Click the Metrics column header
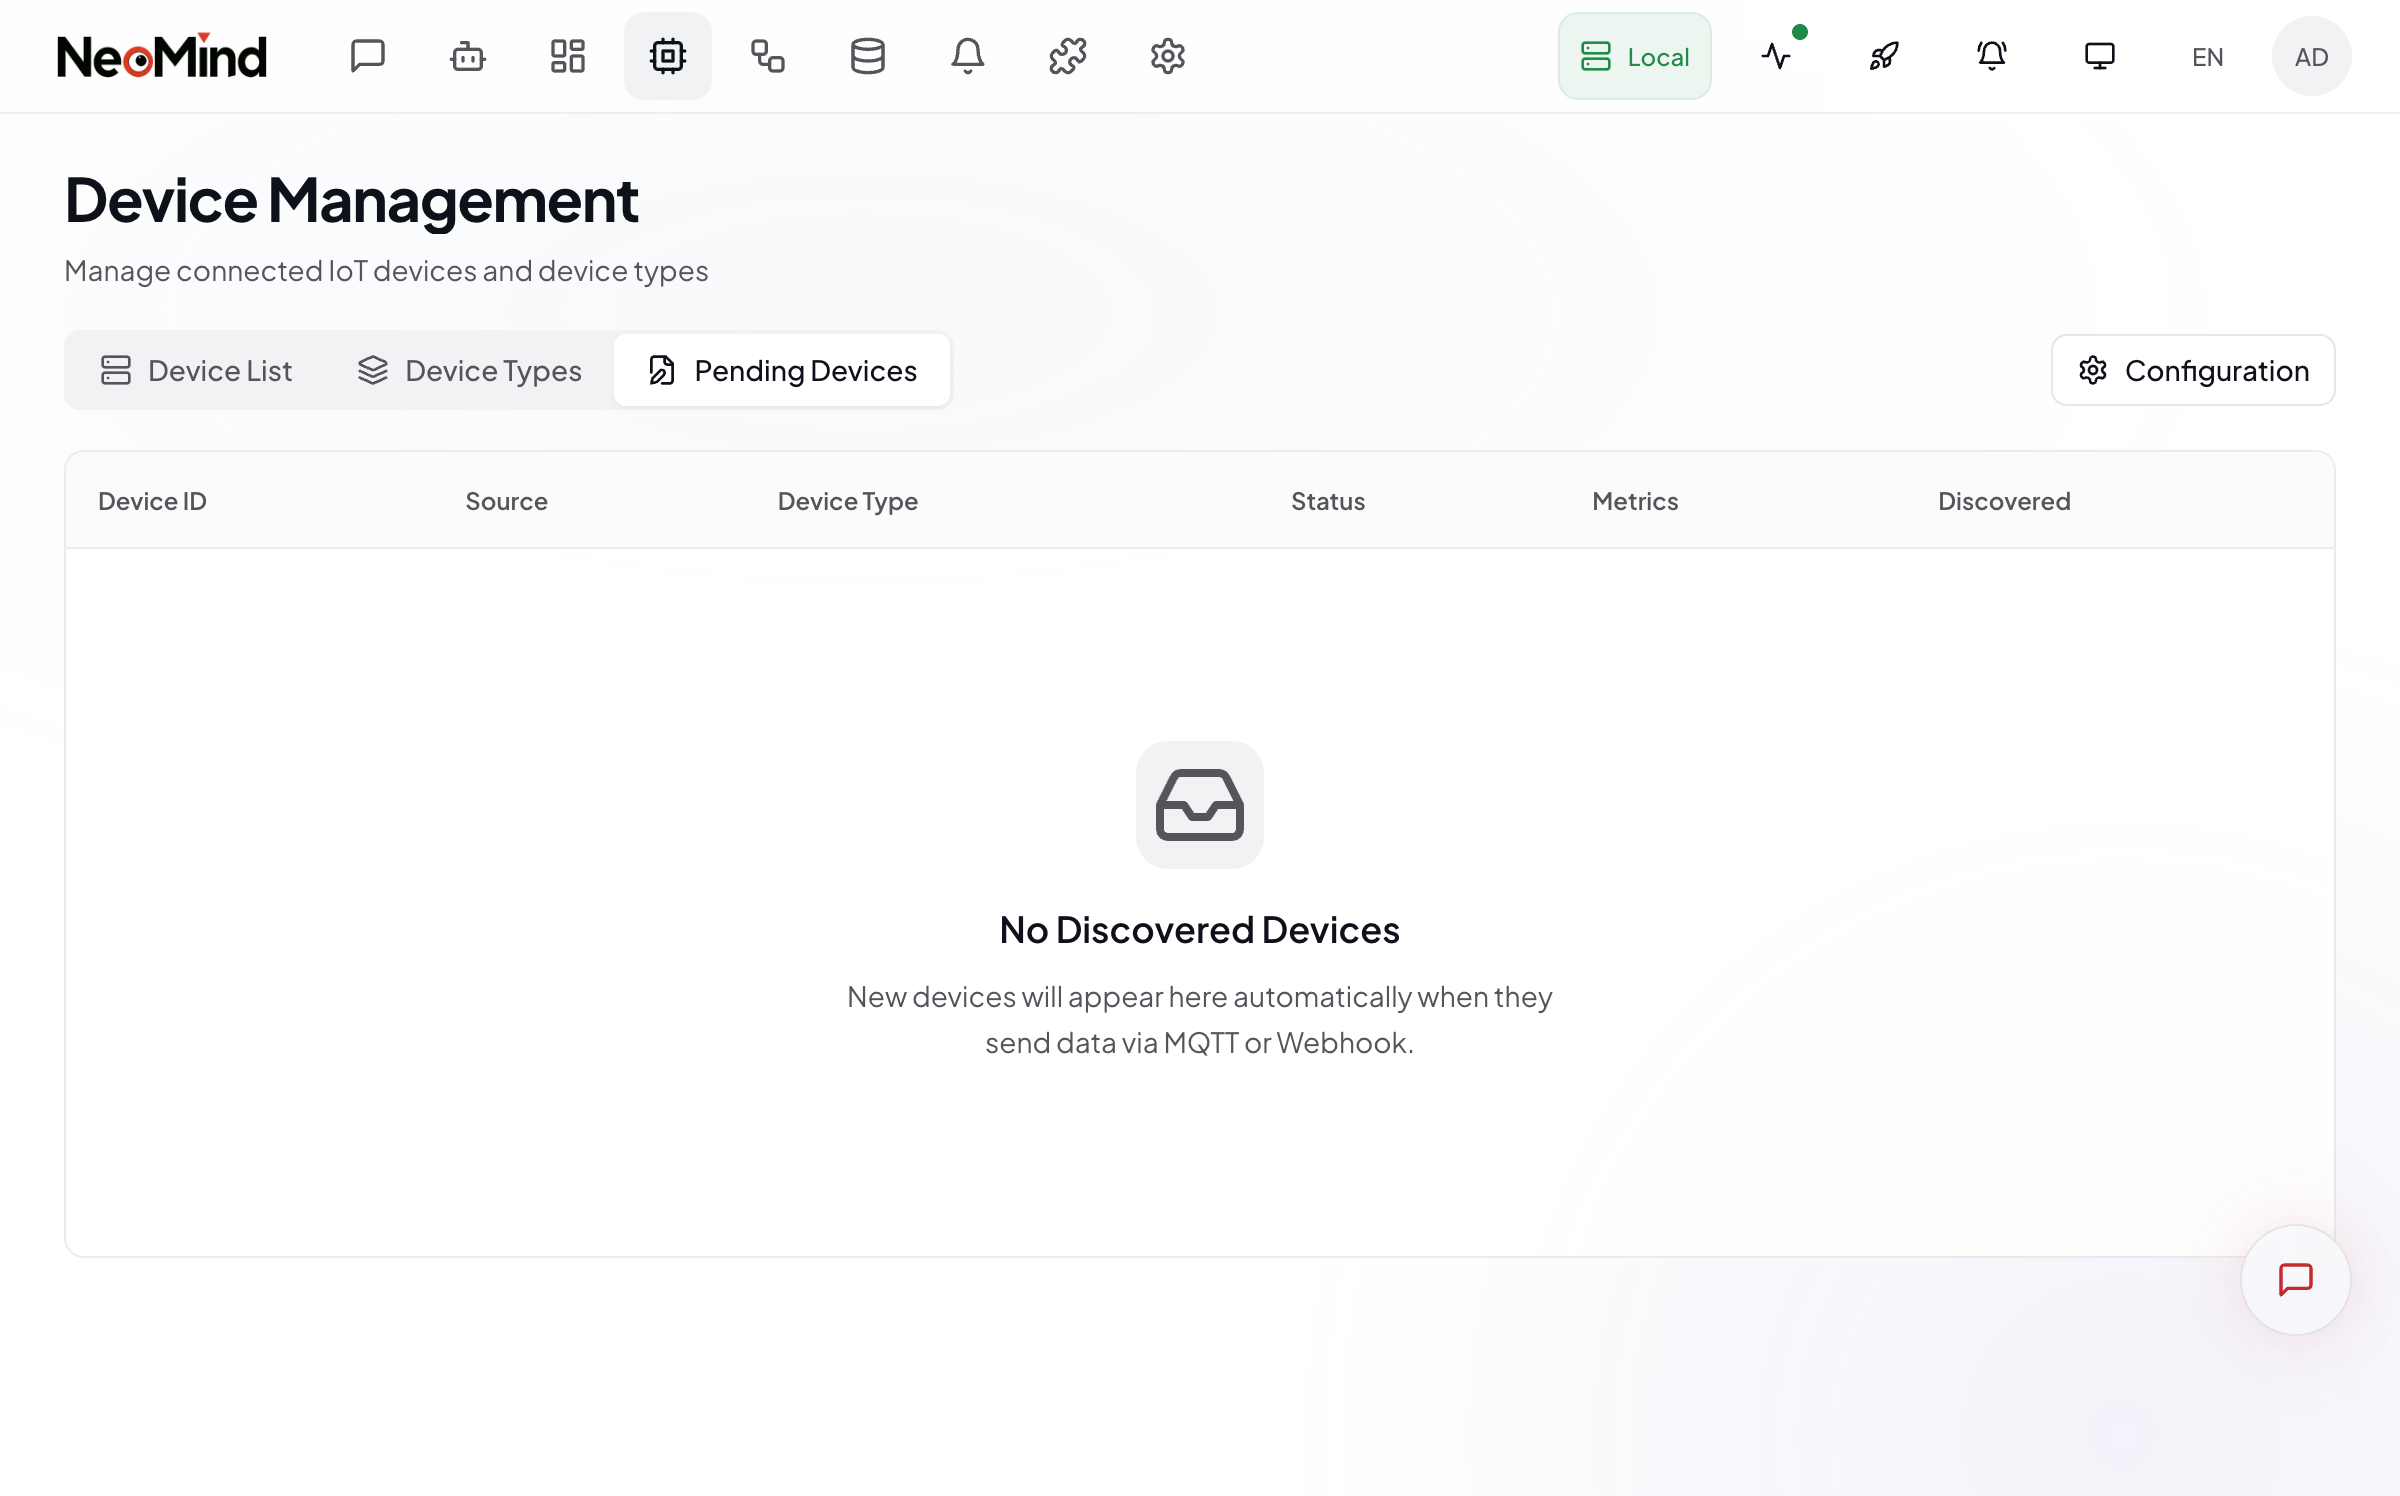Viewport: 2400px width, 1496px height. (1635, 501)
